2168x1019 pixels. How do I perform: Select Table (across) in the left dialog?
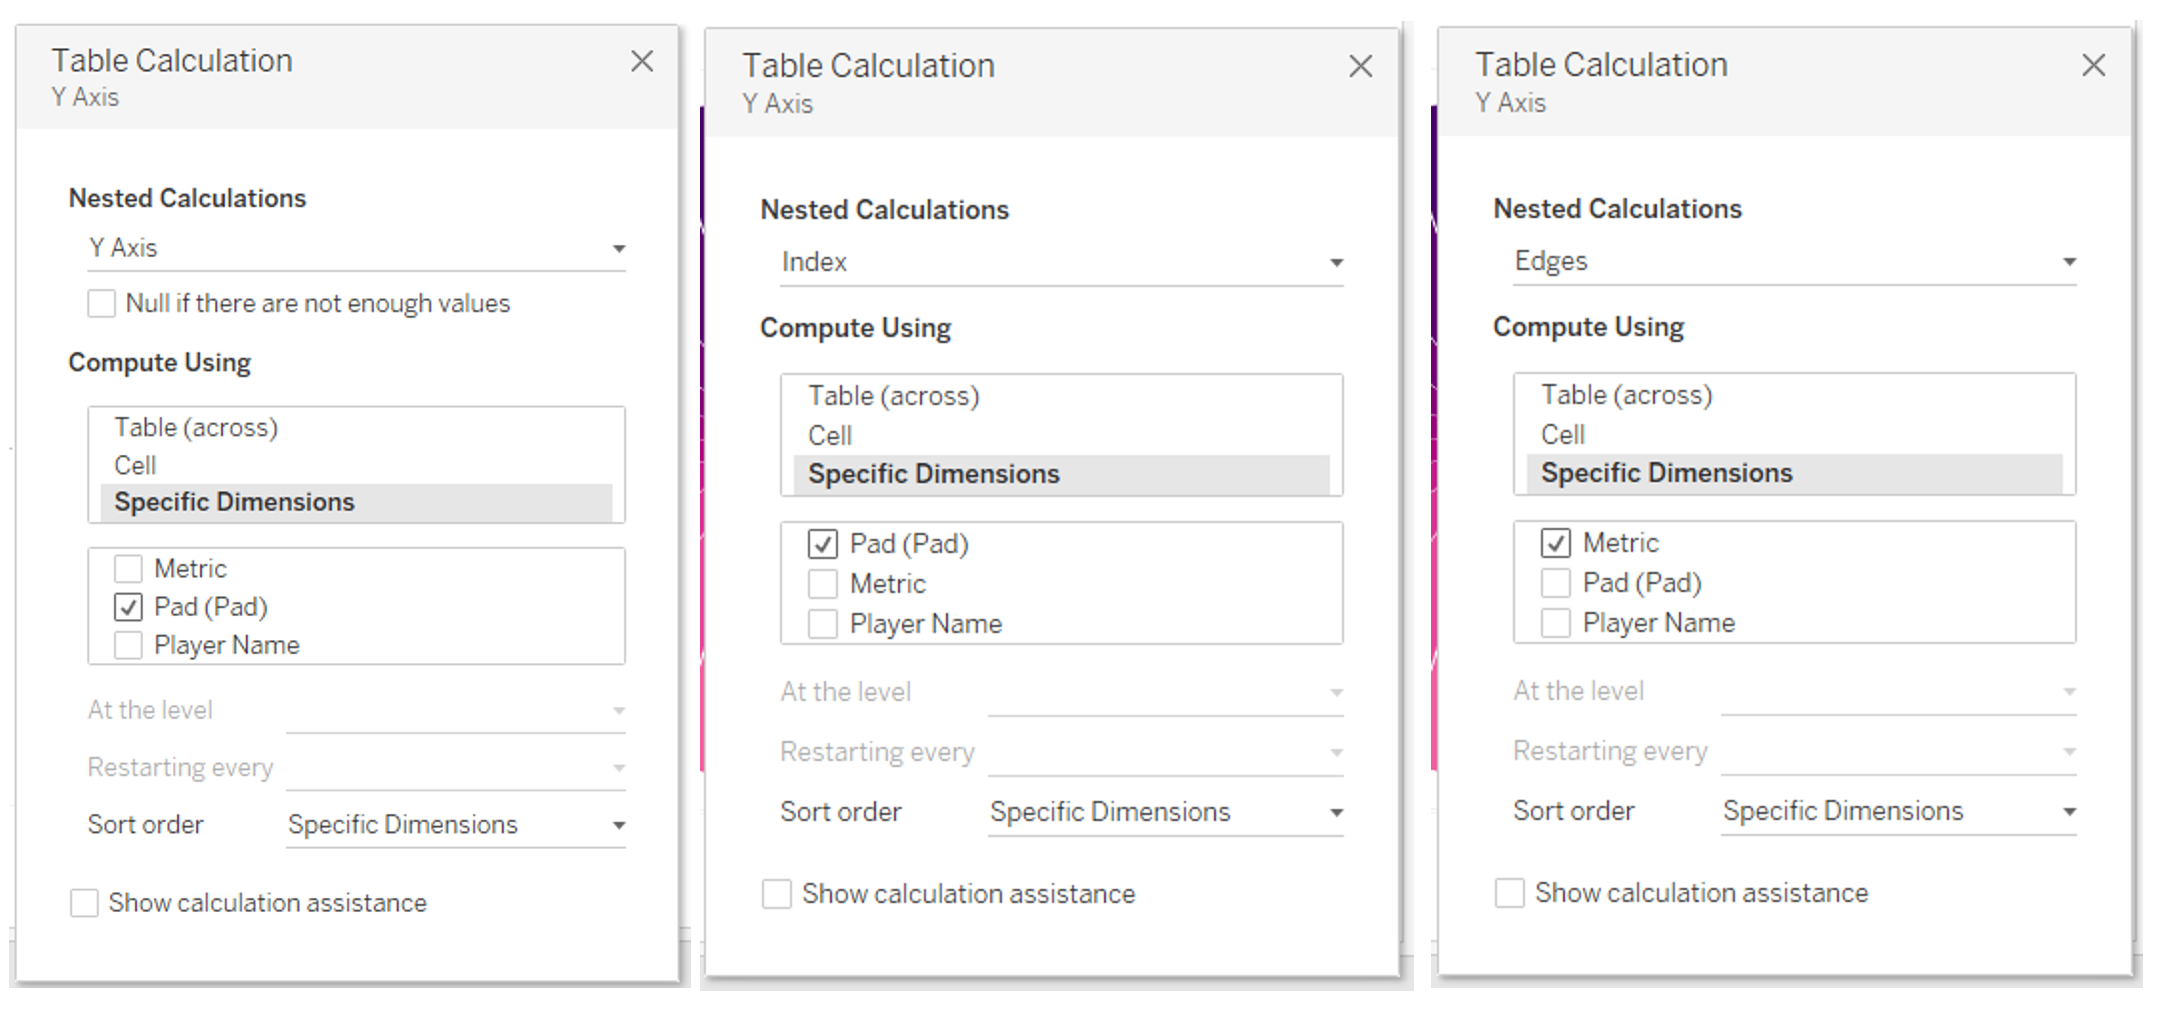tap(196, 427)
